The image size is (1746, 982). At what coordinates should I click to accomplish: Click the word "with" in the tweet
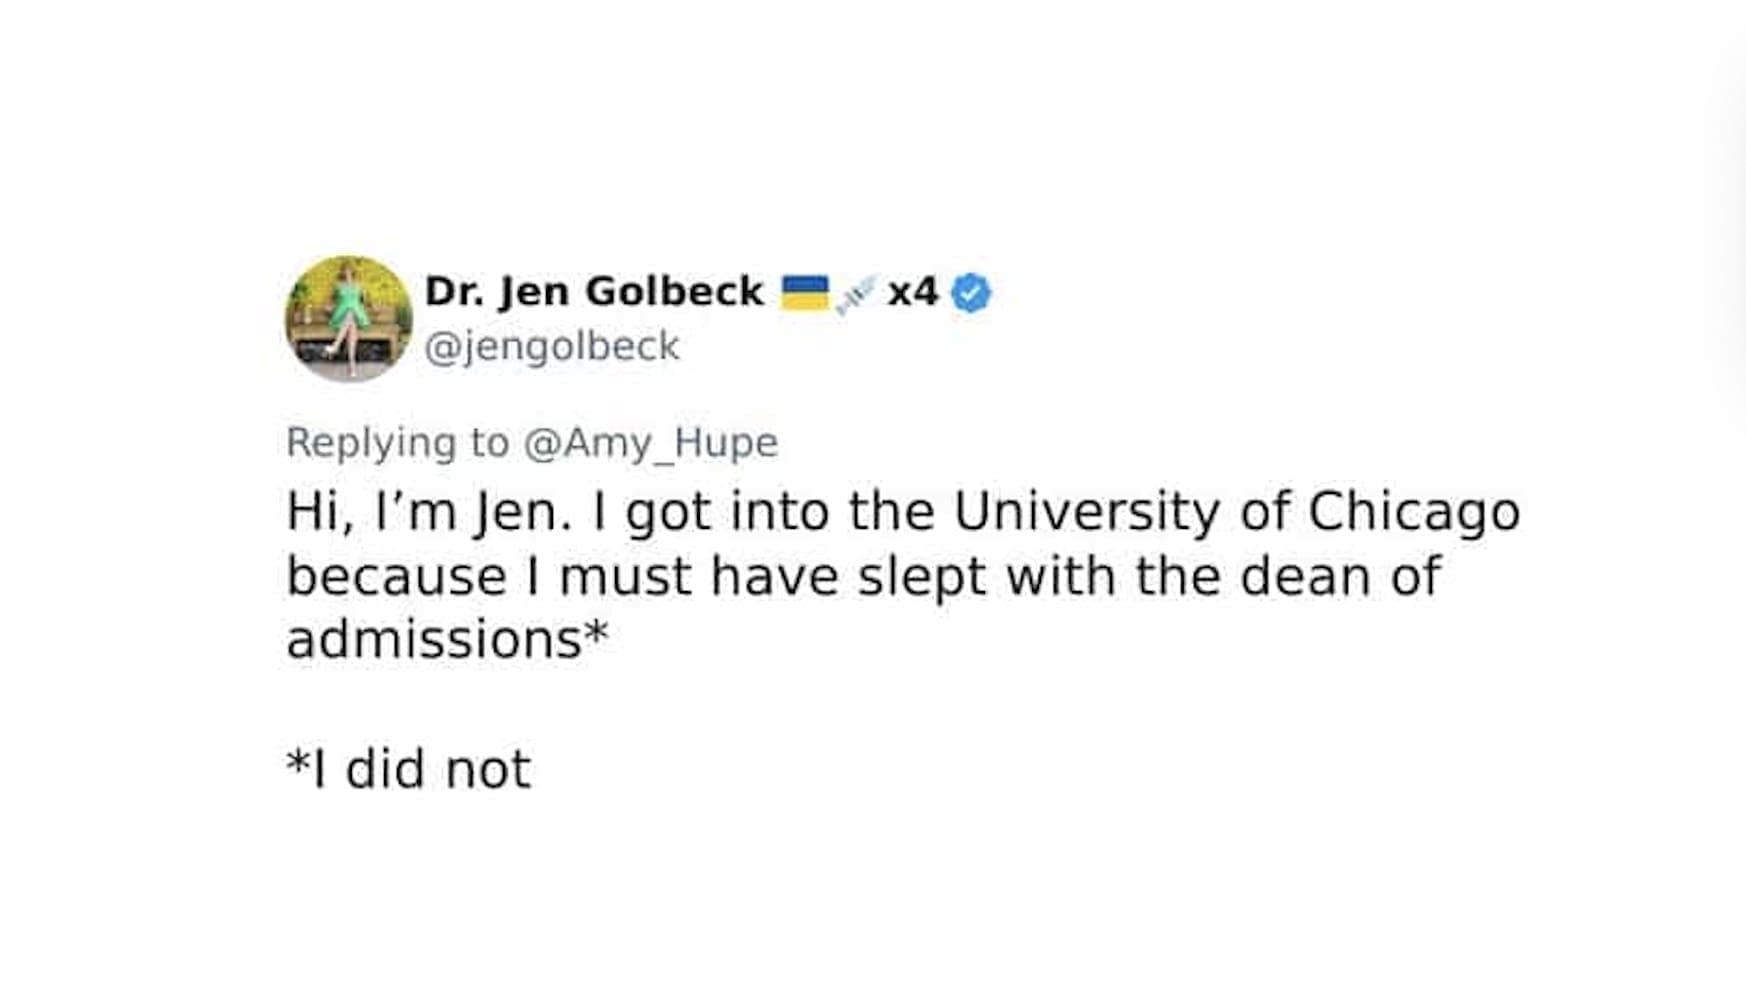(x=1060, y=577)
